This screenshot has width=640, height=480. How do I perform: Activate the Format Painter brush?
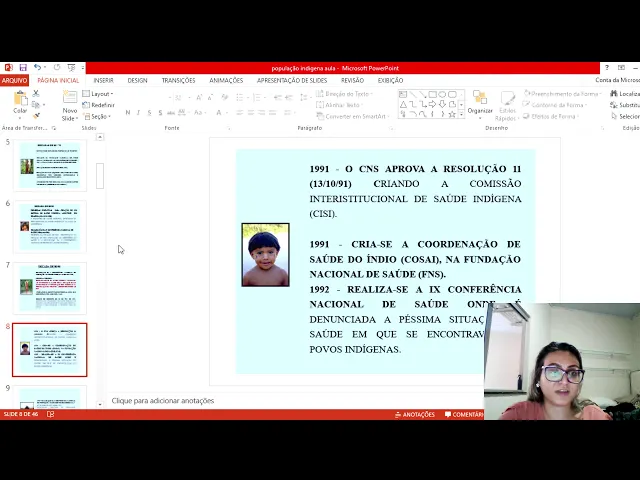(36, 116)
